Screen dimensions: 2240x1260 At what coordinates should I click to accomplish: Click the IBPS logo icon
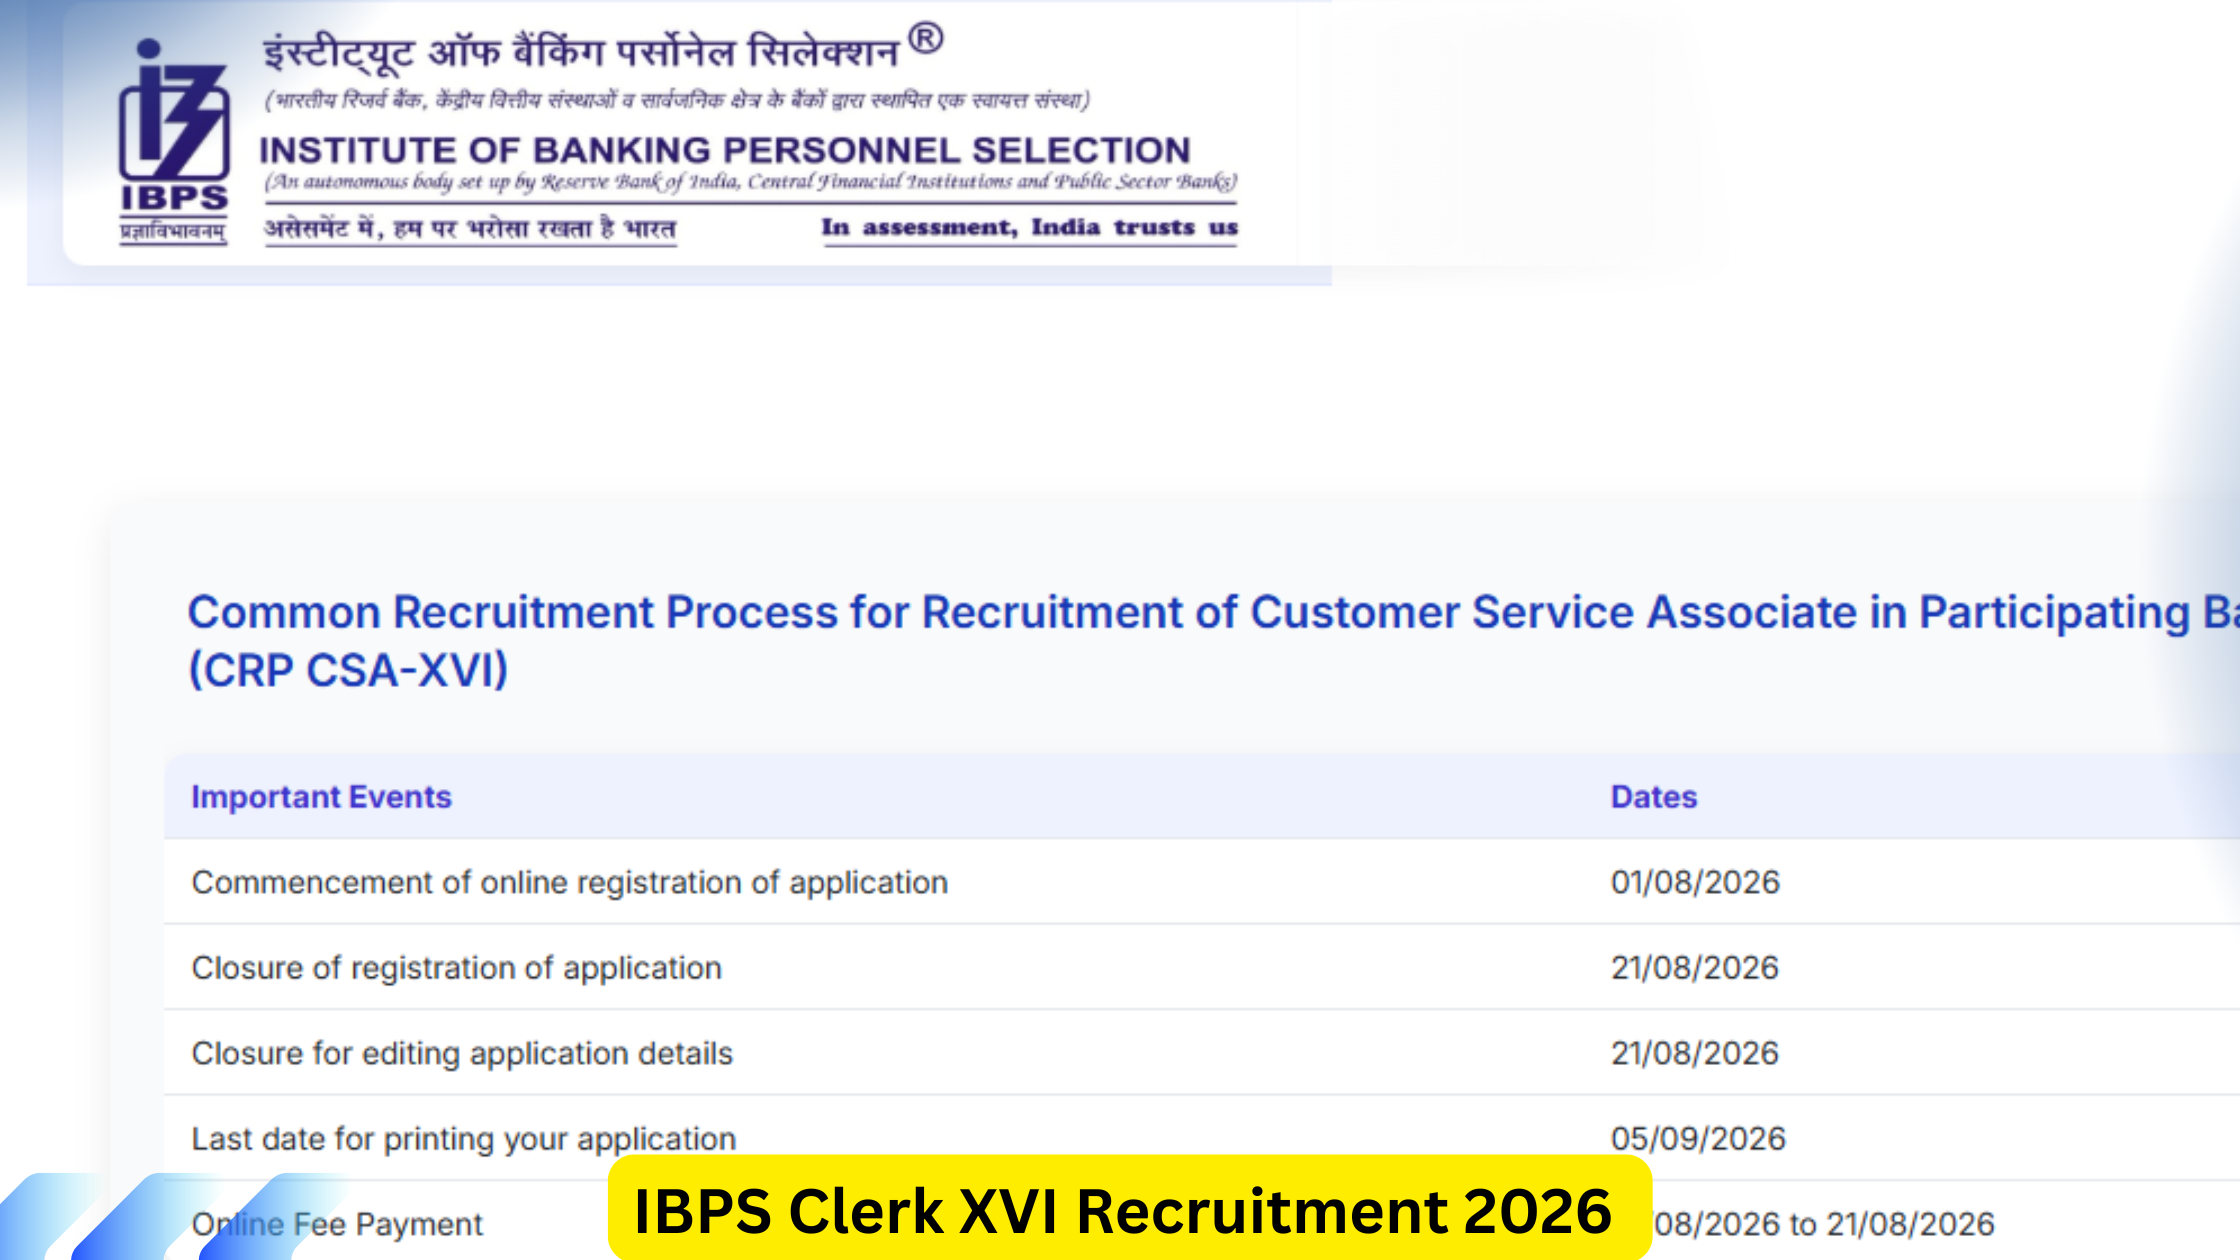[174, 141]
